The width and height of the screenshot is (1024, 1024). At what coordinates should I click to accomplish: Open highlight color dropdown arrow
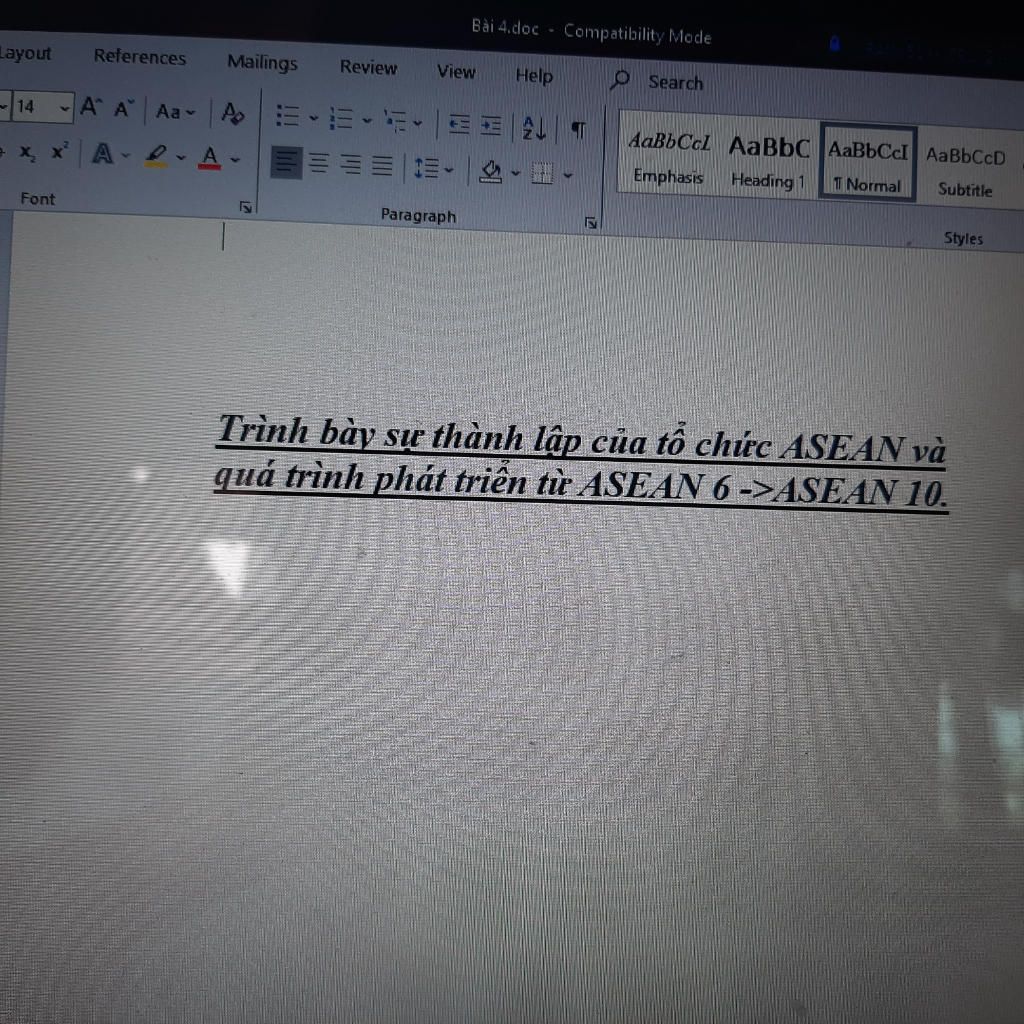point(181,157)
